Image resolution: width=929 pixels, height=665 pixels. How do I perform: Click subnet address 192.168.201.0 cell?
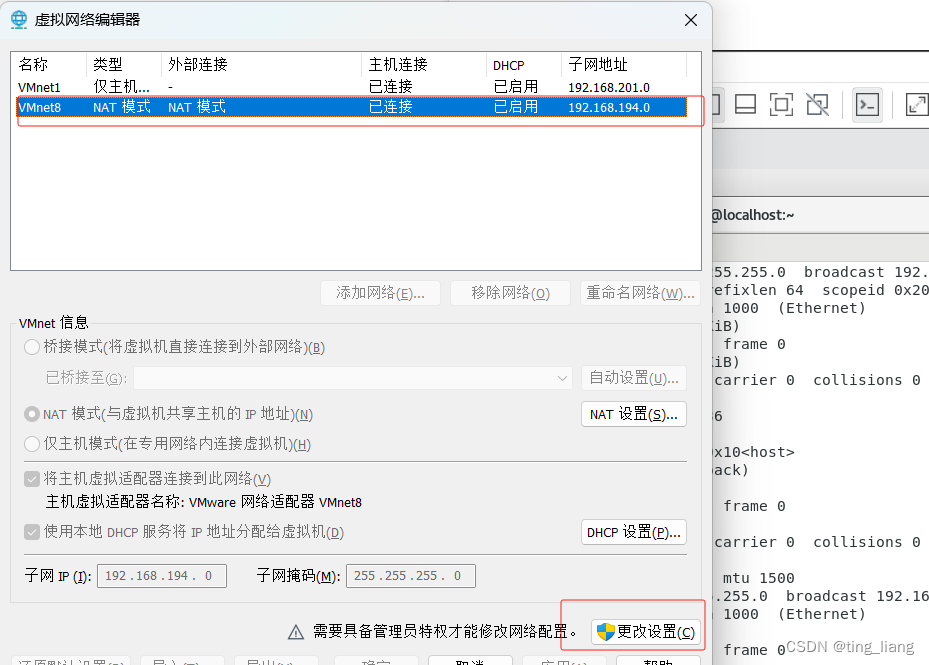coord(608,88)
